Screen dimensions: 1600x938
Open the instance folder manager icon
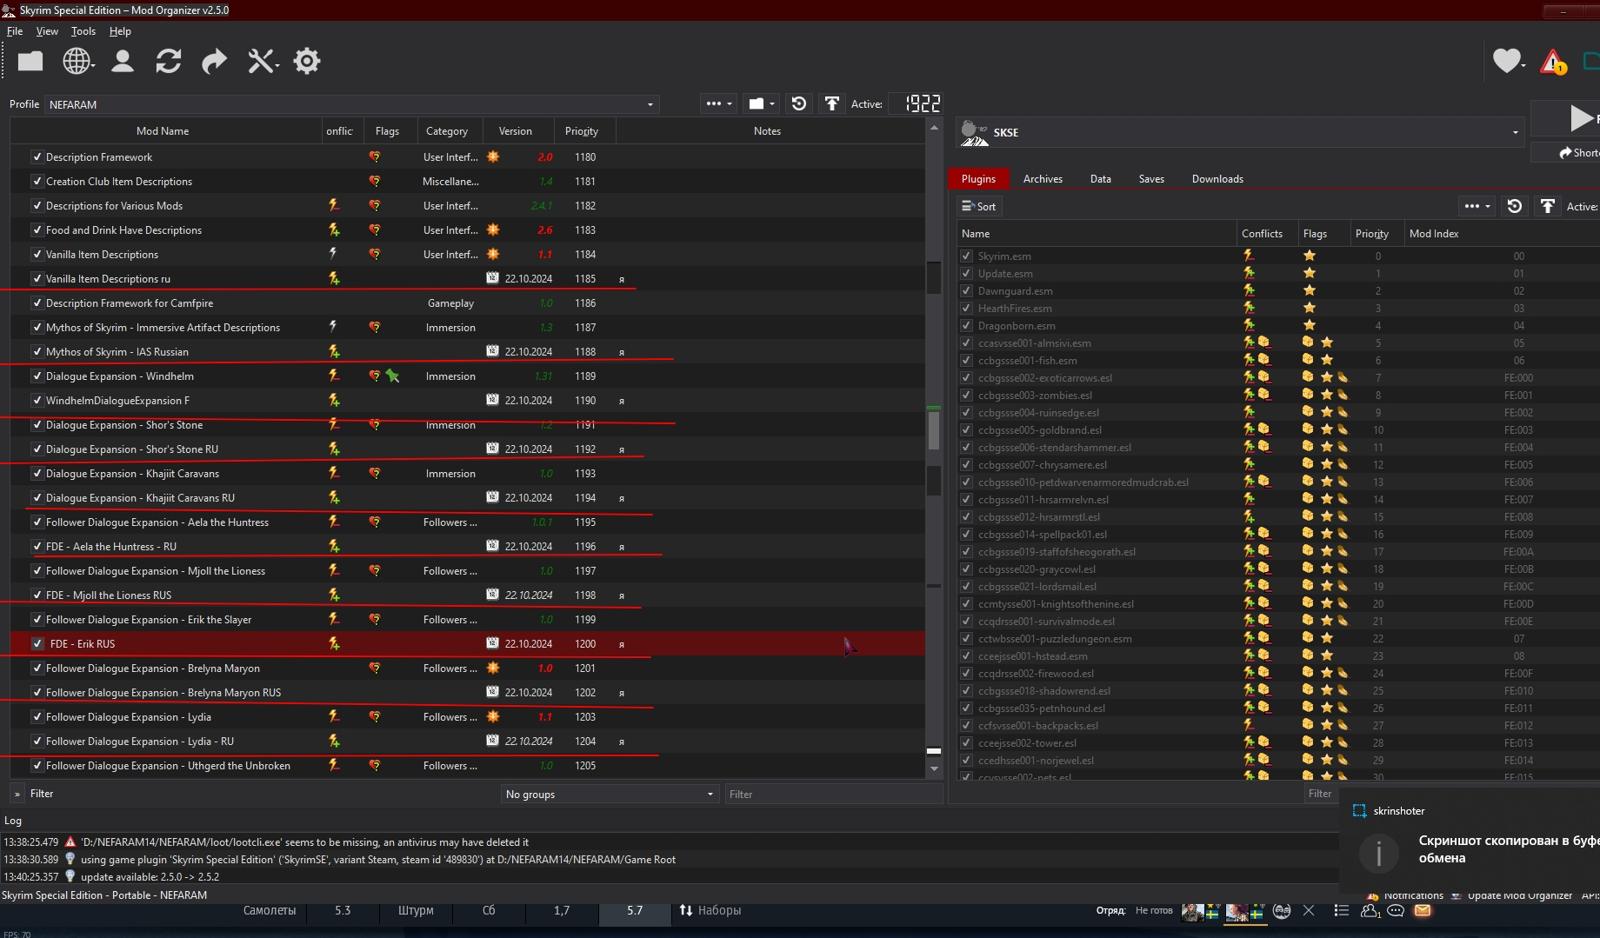30,61
